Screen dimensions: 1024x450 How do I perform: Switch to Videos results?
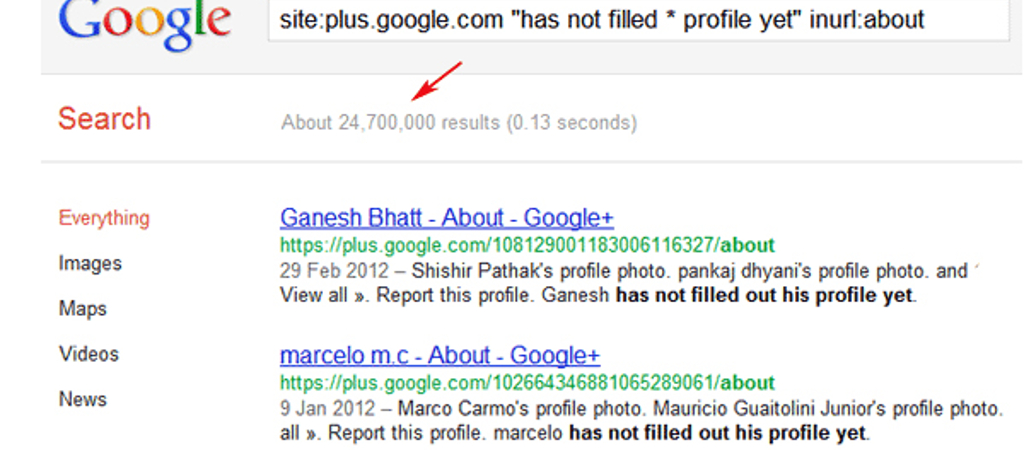89,354
